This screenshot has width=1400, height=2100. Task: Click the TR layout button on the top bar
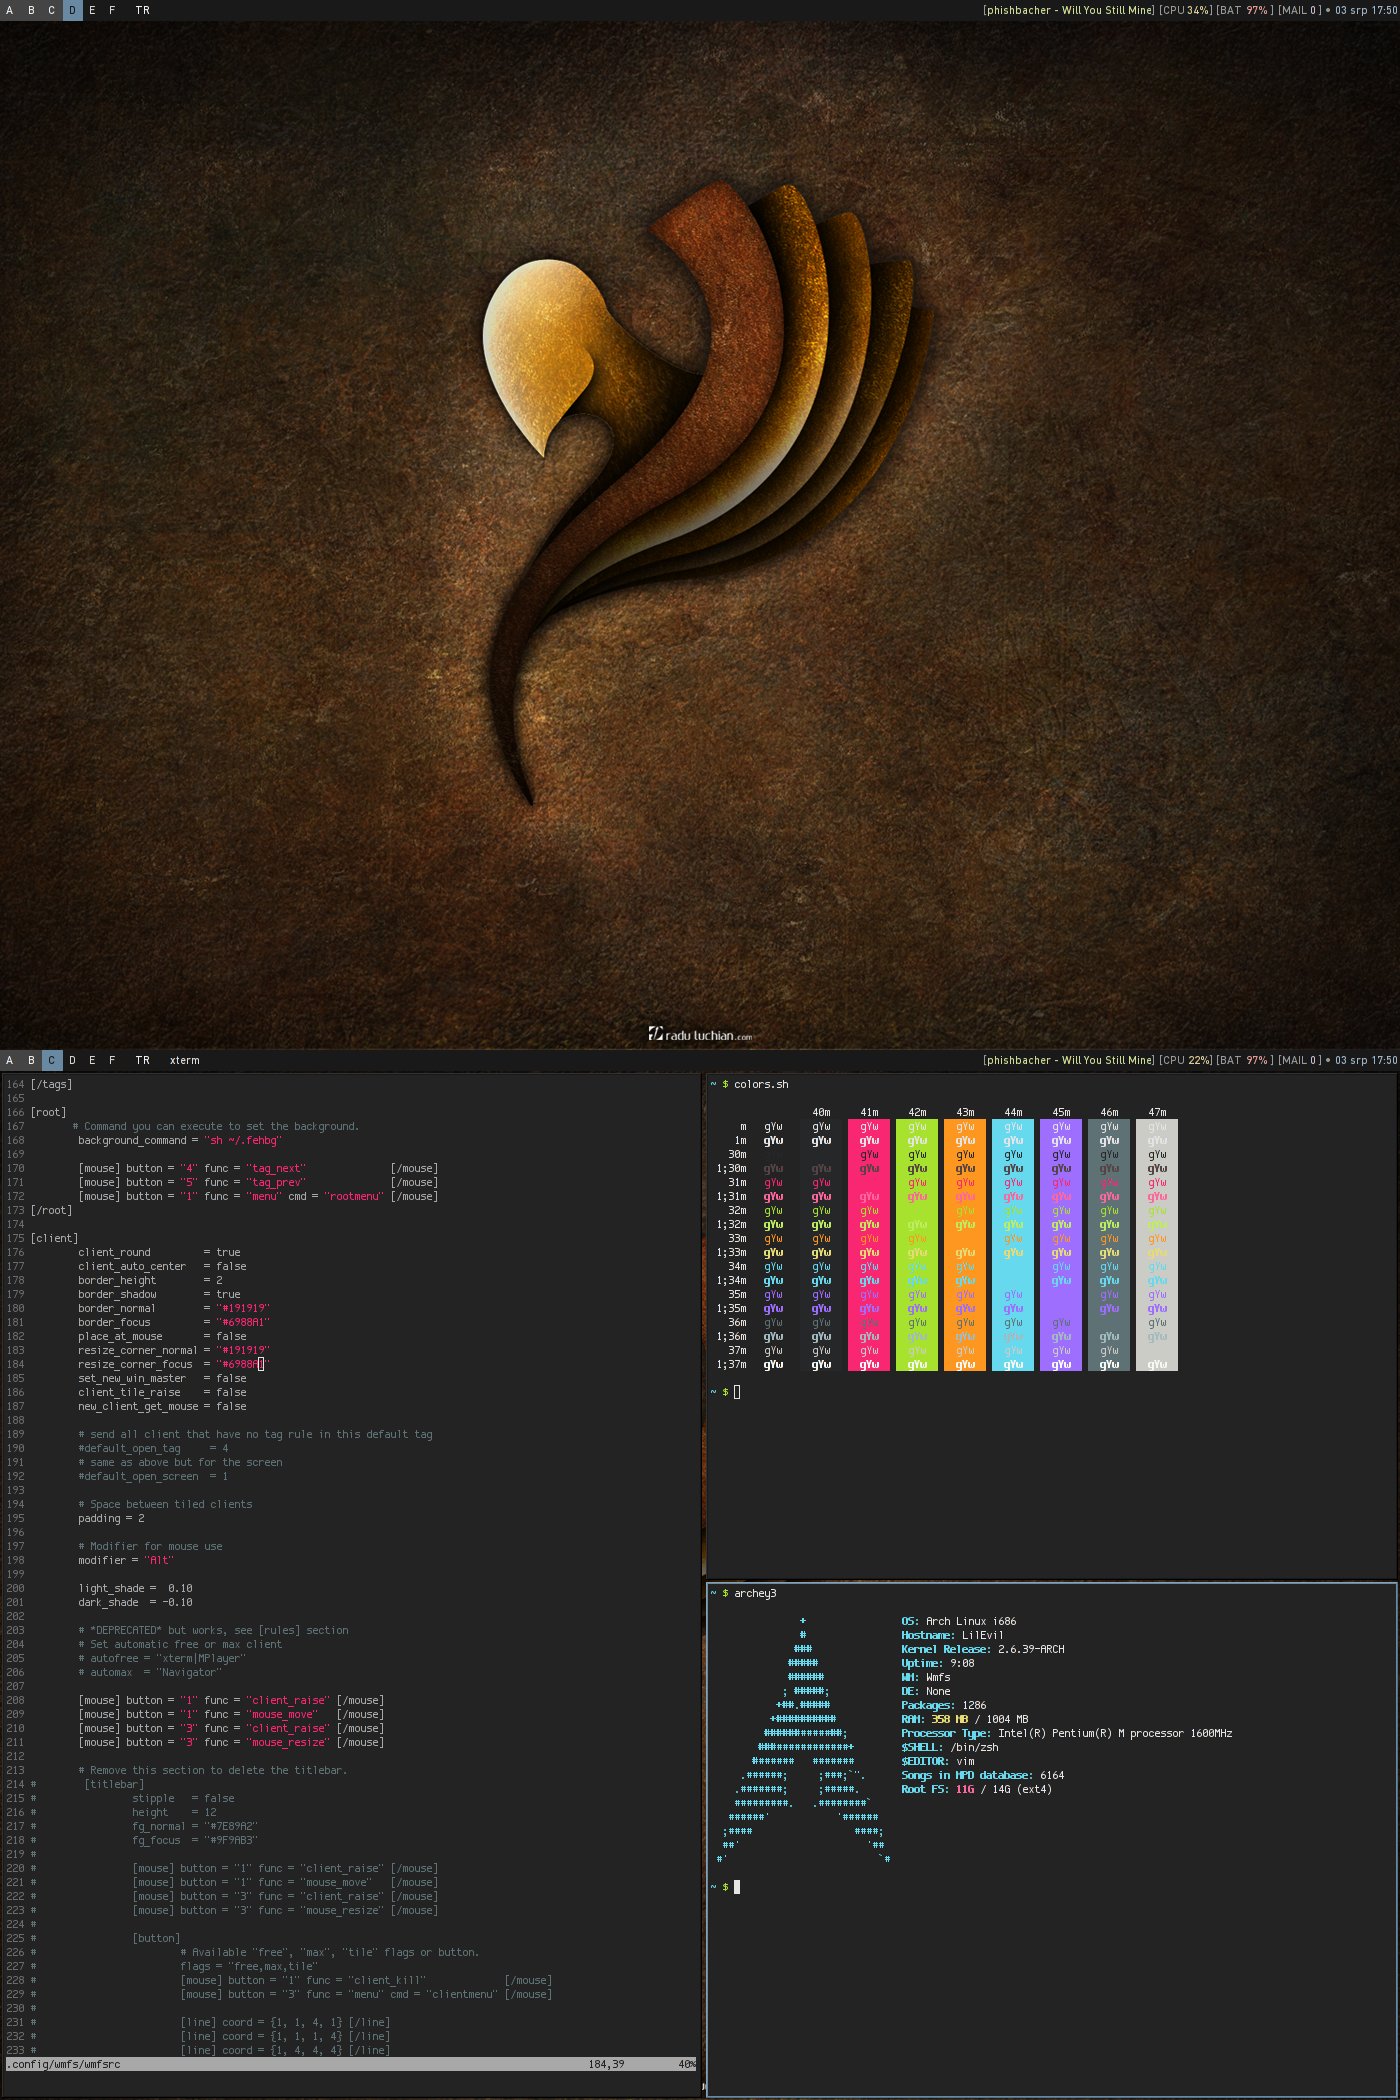point(143,10)
